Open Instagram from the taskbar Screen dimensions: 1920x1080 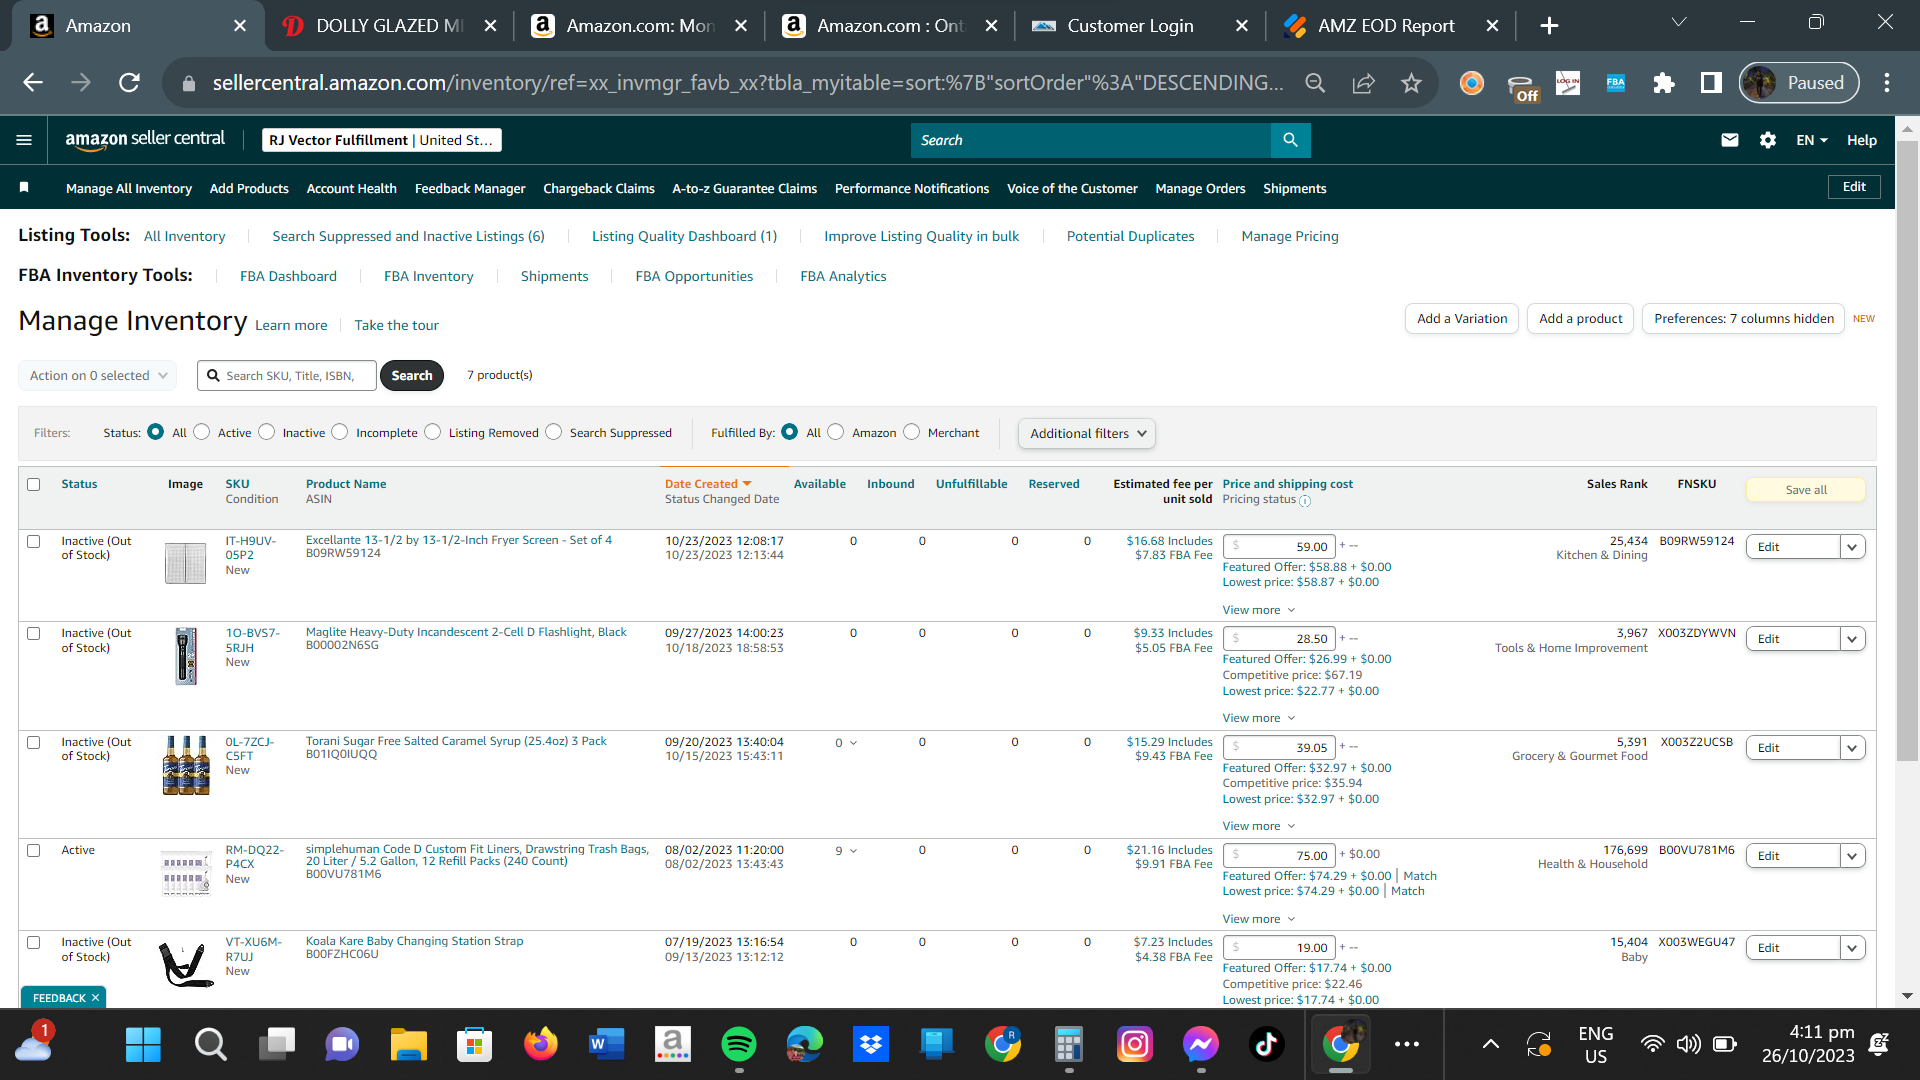(x=1135, y=1044)
